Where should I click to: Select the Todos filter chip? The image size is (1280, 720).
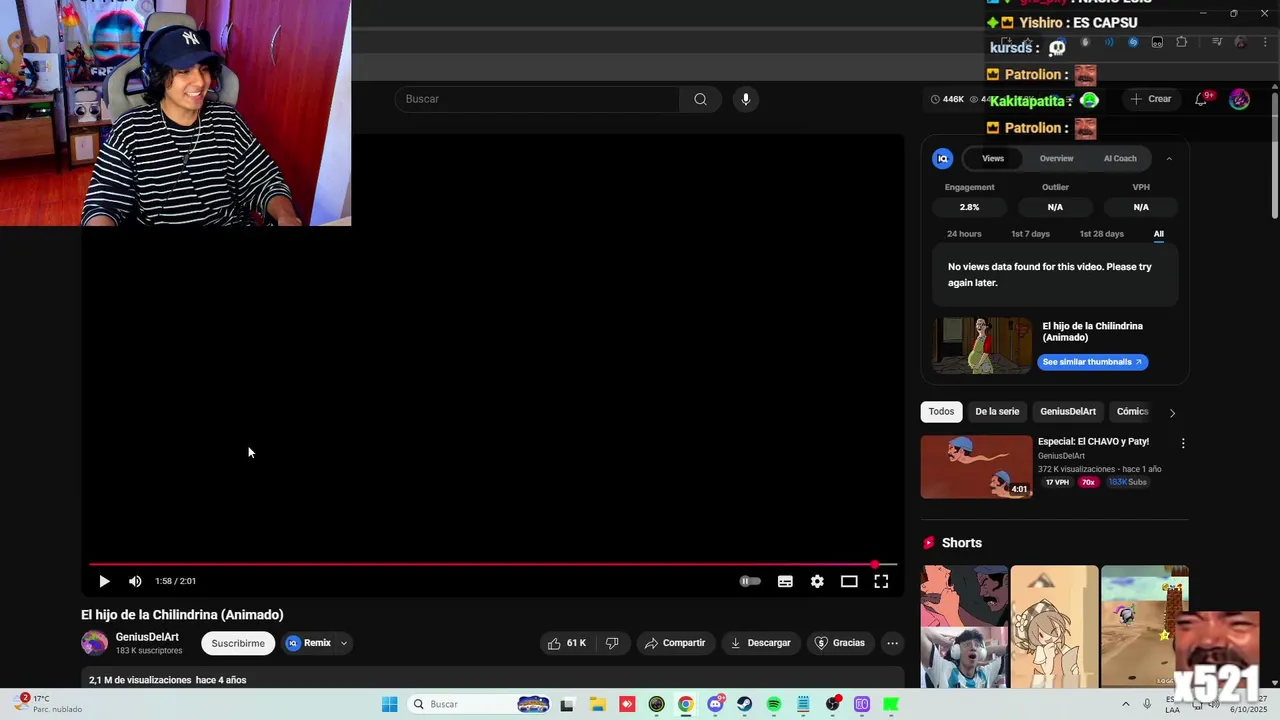click(941, 411)
